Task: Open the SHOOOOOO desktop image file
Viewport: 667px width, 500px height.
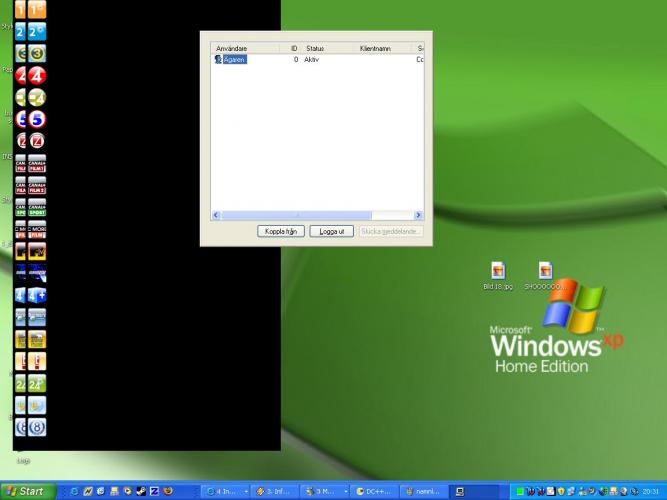Action: click(x=545, y=272)
